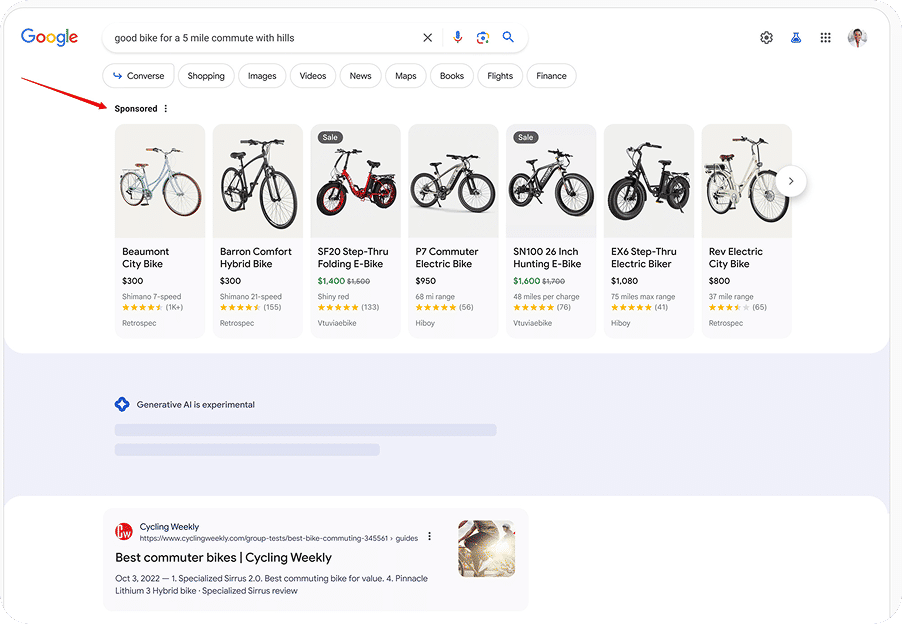Click the P7 Commuter Electric Bike title

tap(447, 258)
